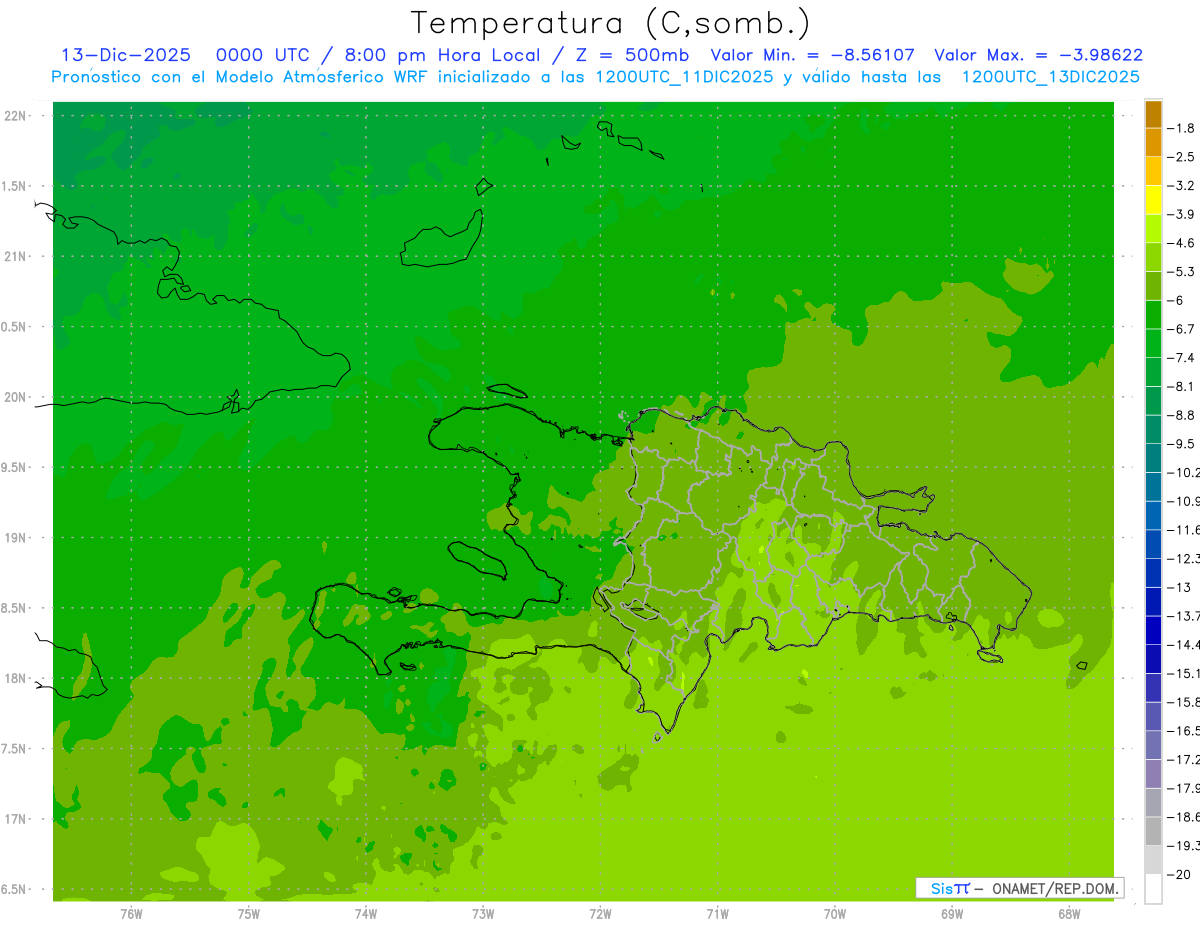Click the '22N' latitude label
This screenshot has height=927, width=1200.
coord(17,116)
